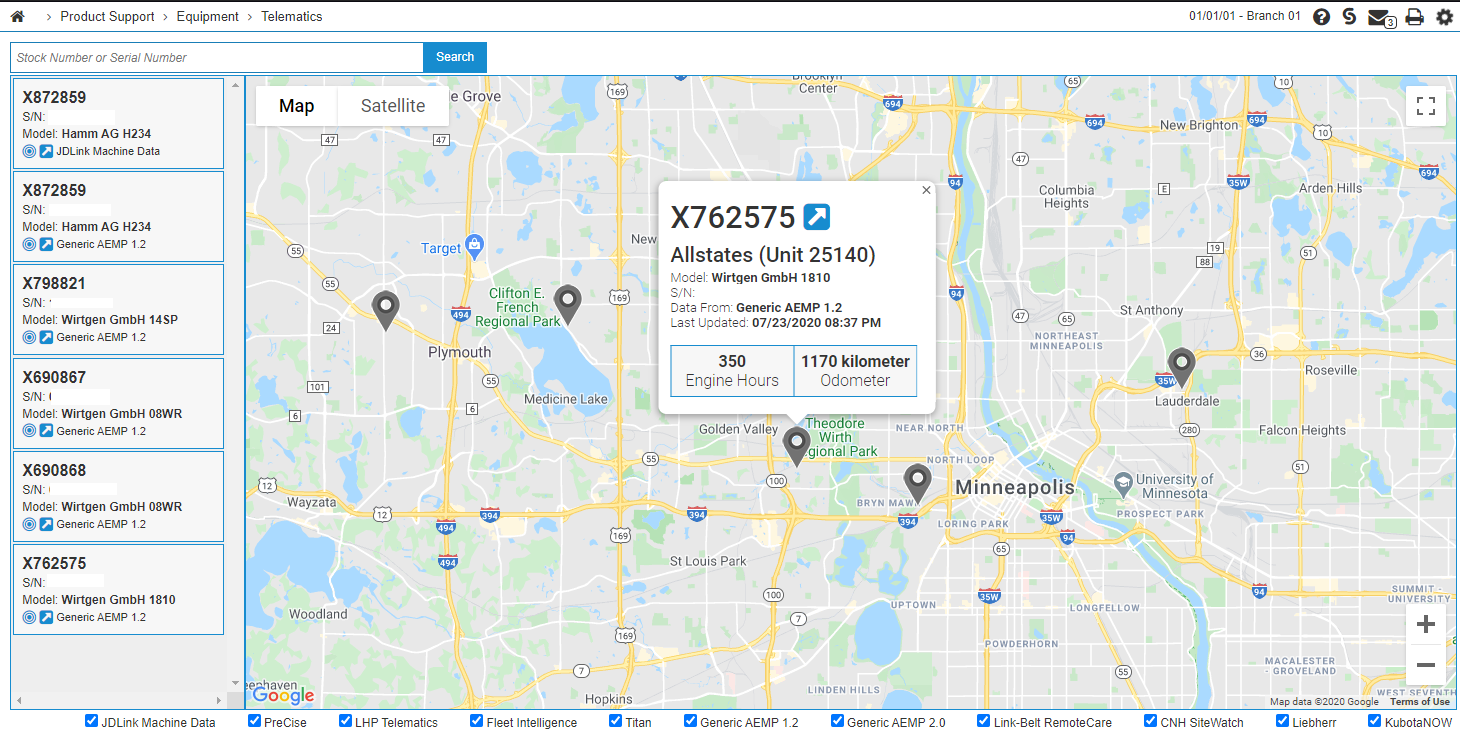Uncheck KubotaNOW filter
The height and width of the screenshot is (754, 1460).
coord(1375,721)
